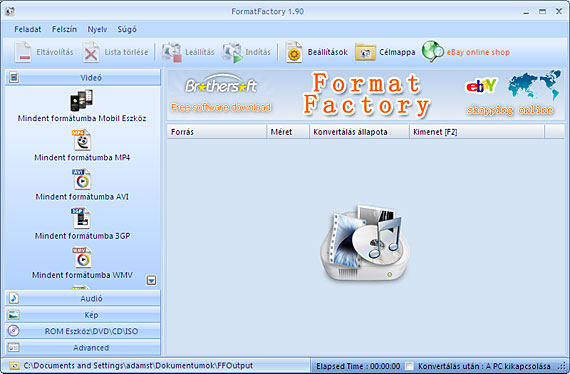The width and height of the screenshot is (570, 374).
Task: Select the AVI conversion icon
Action: [82, 179]
